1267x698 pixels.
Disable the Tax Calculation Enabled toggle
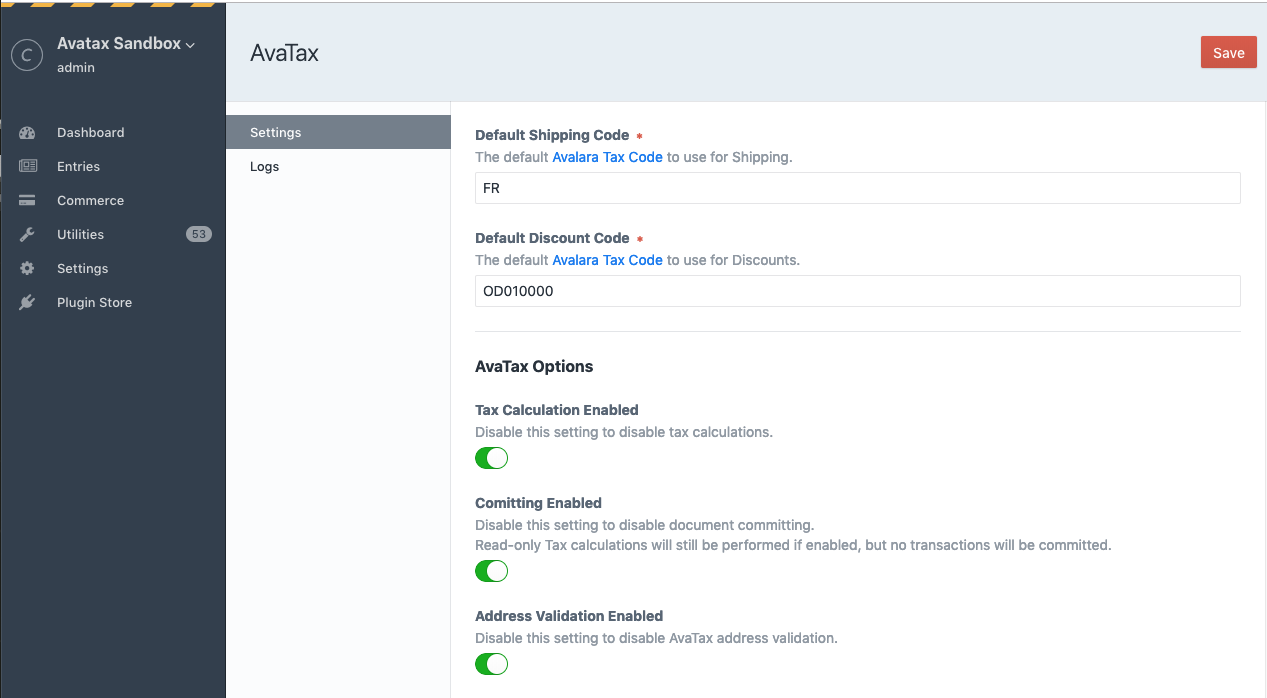491,458
